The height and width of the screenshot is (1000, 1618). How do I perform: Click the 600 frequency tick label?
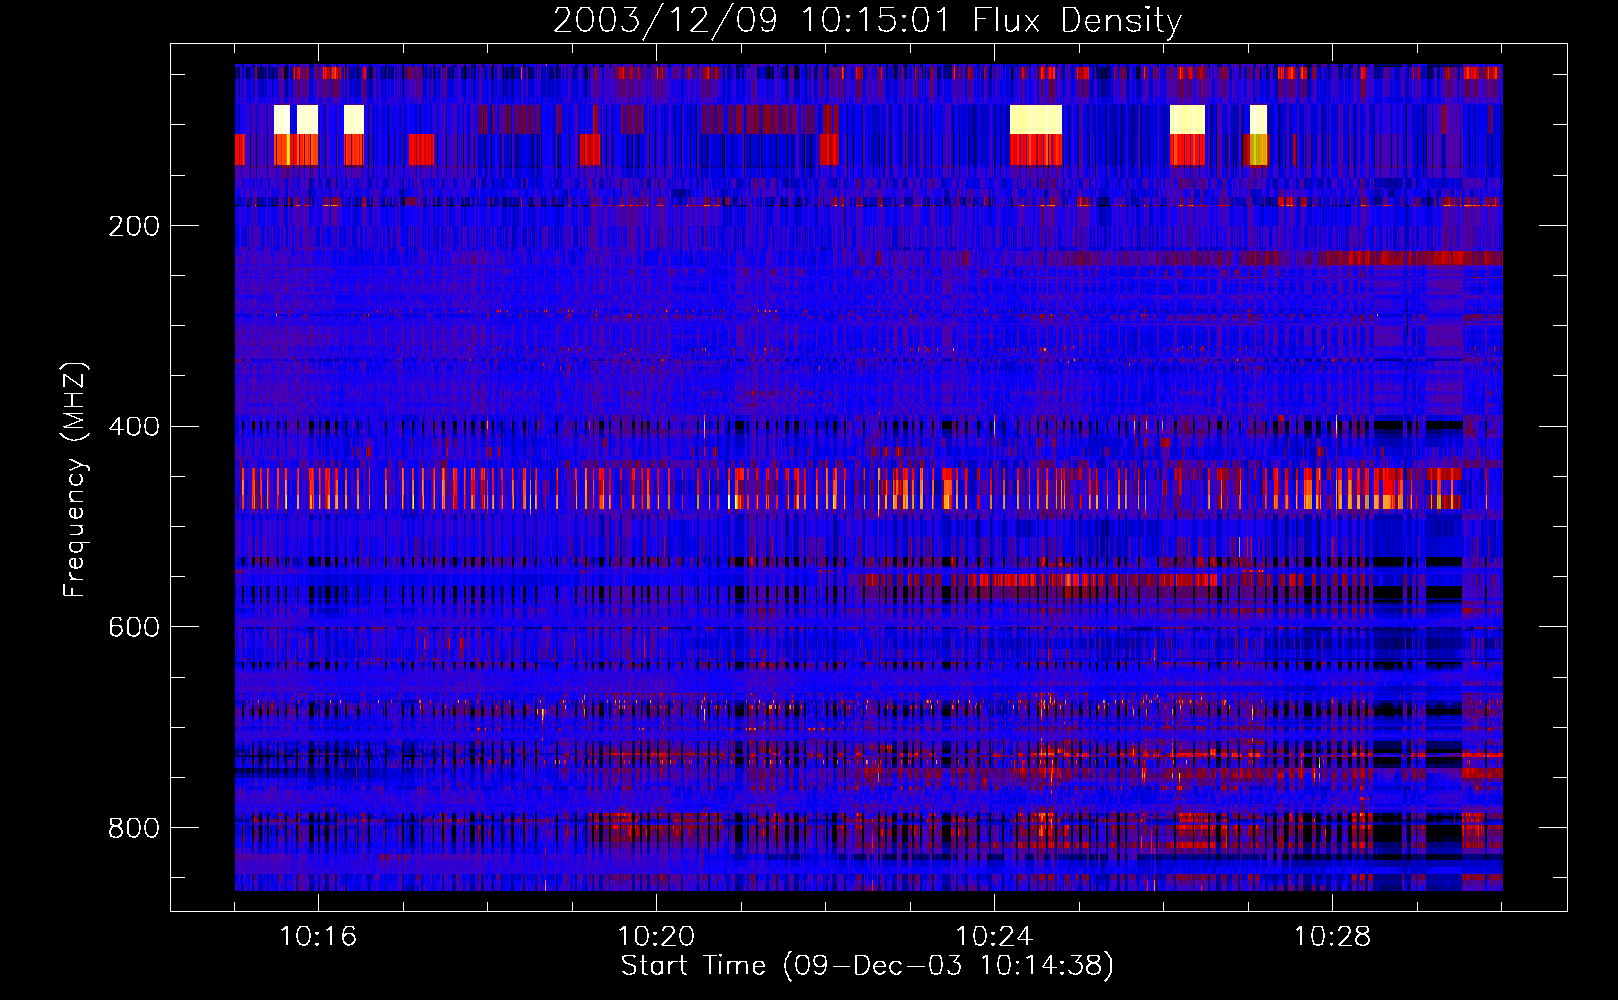(134, 627)
